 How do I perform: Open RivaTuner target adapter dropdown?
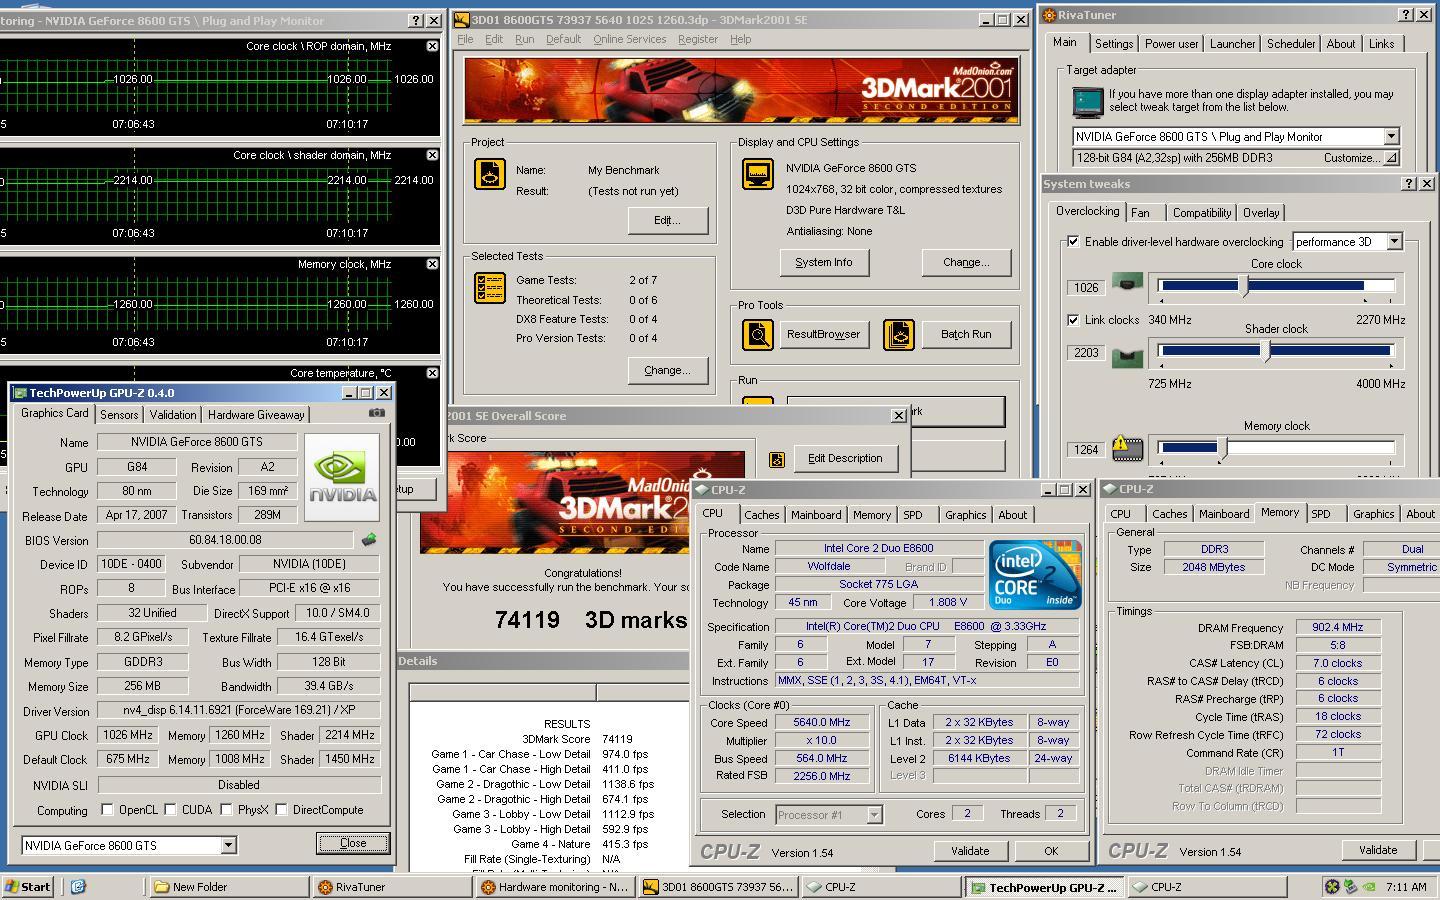[1391, 136]
